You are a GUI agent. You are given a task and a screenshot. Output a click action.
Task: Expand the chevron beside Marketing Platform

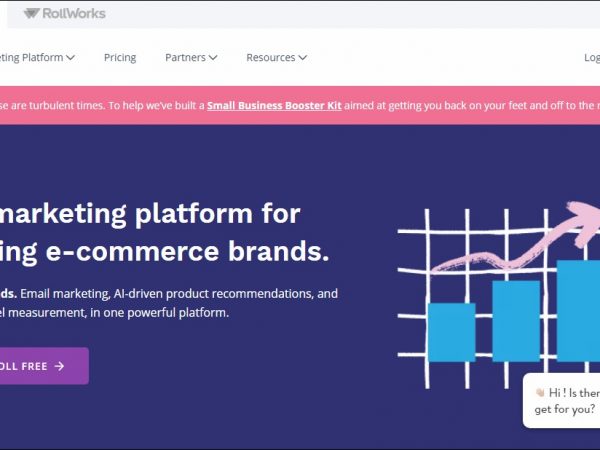pyautogui.click(x=71, y=58)
